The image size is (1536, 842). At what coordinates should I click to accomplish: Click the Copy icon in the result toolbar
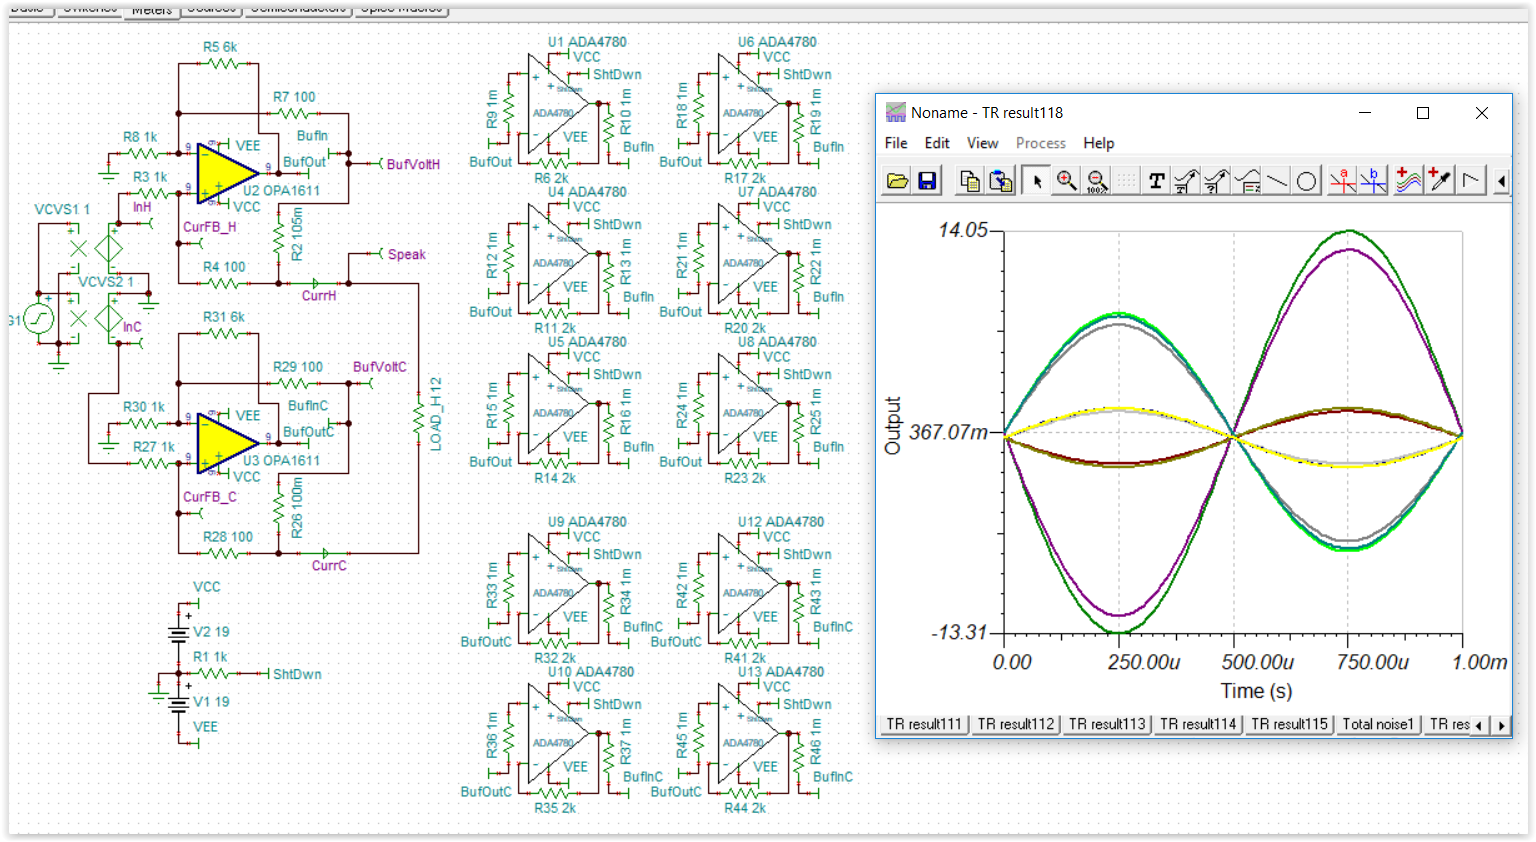tap(969, 181)
